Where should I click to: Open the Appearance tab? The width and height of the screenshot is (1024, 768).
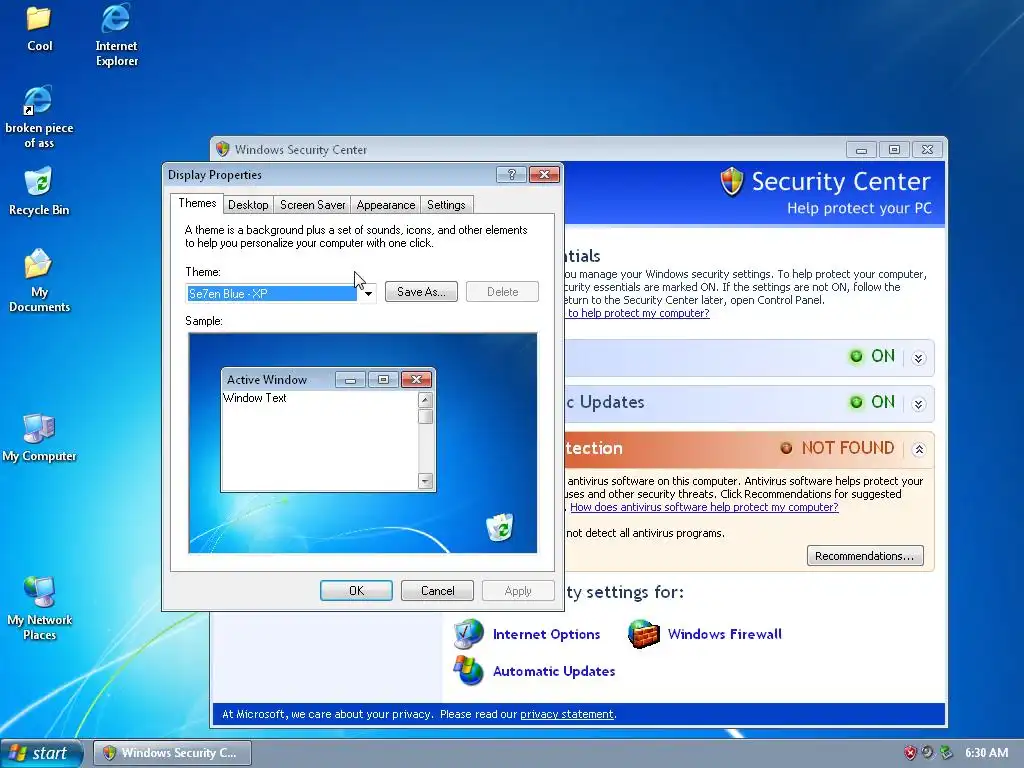pos(385,204)
